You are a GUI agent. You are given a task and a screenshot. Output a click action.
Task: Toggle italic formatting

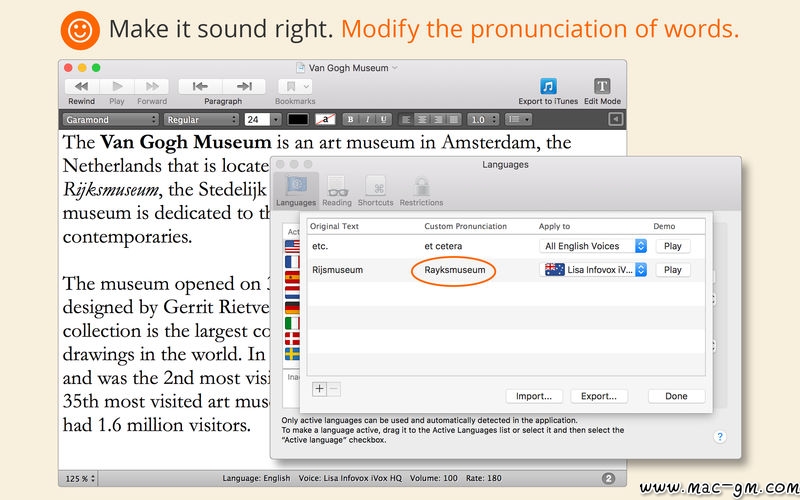pyautogui.click(x=367, y=119)
